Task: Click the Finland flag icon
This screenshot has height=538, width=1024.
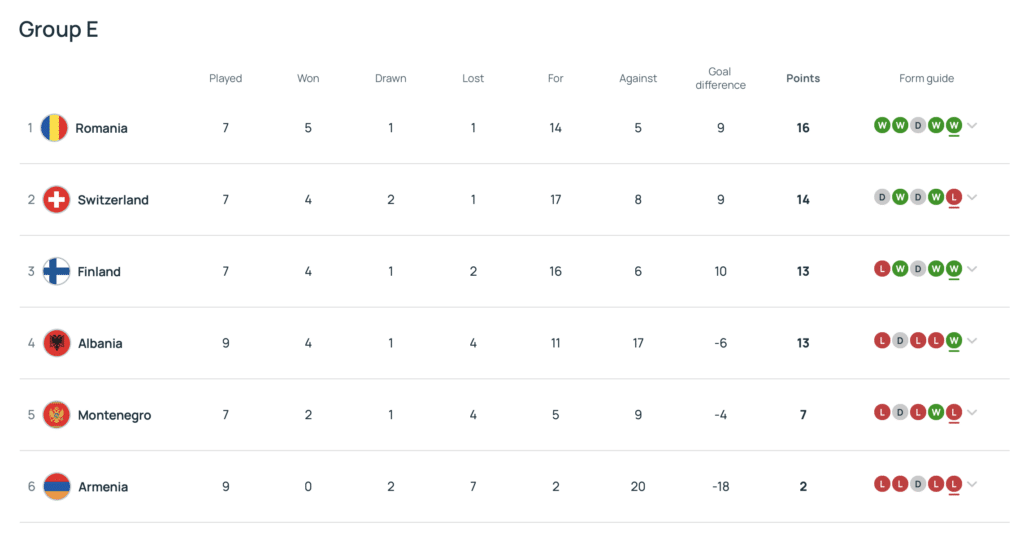Action: 57,272
